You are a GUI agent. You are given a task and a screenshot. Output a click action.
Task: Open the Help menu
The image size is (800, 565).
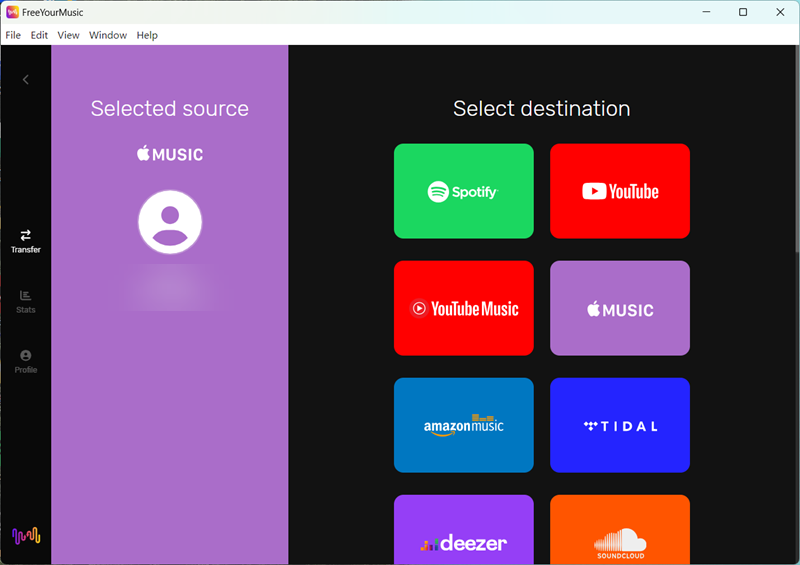[x=147, y=35]
